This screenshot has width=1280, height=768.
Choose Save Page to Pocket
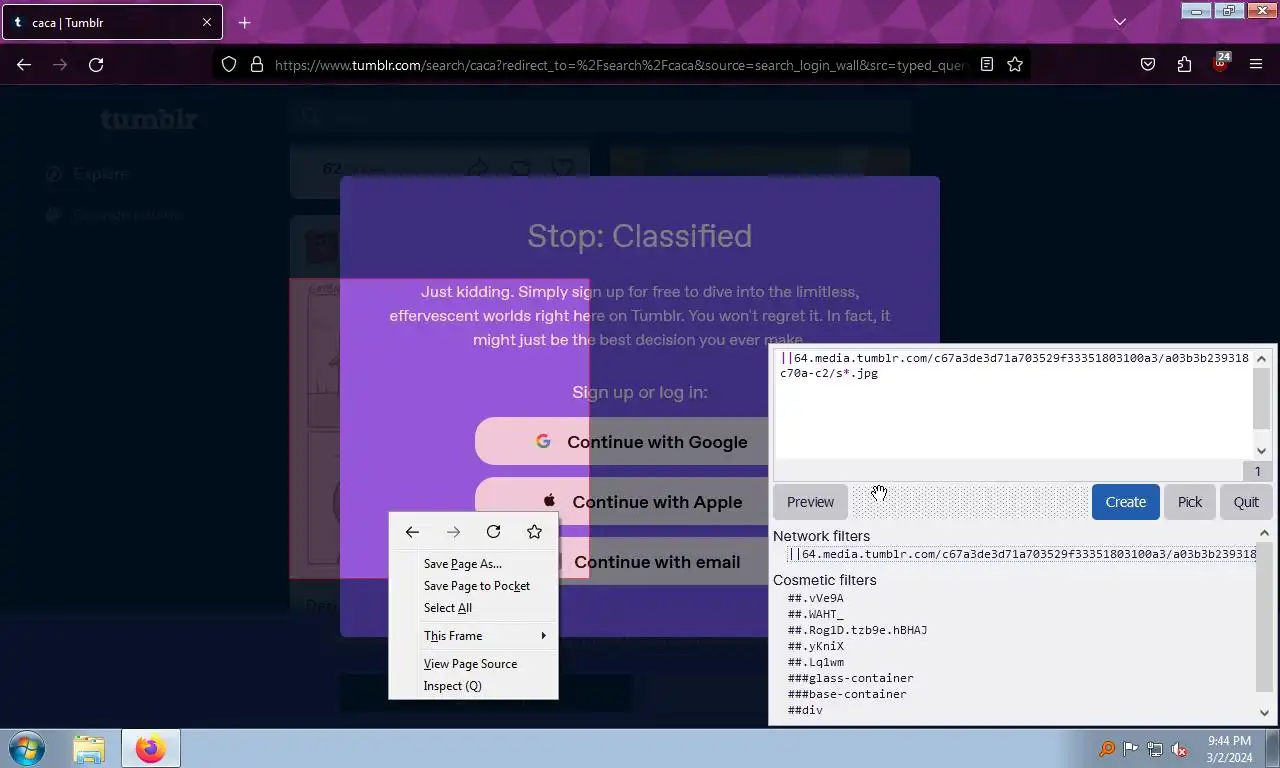pyautogui.click(x=473, y=586)
